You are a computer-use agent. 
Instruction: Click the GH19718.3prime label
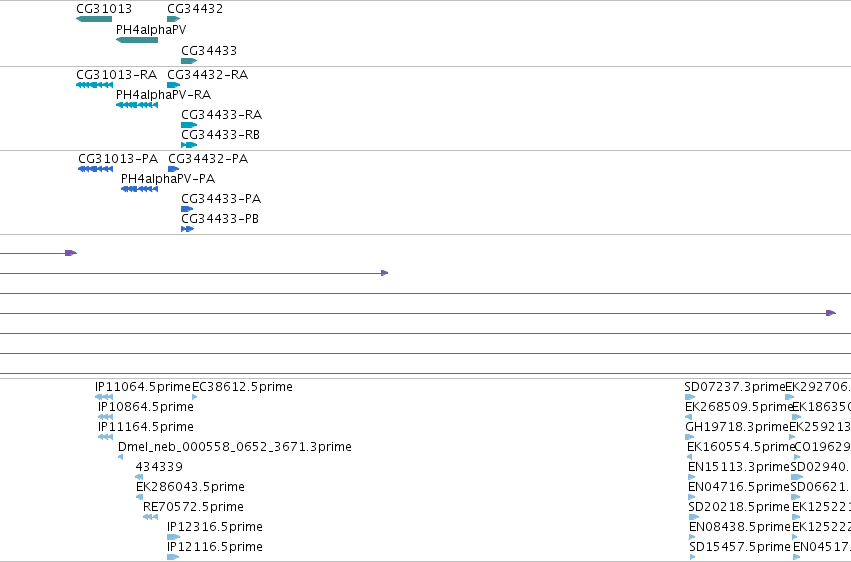pos(736,427)
